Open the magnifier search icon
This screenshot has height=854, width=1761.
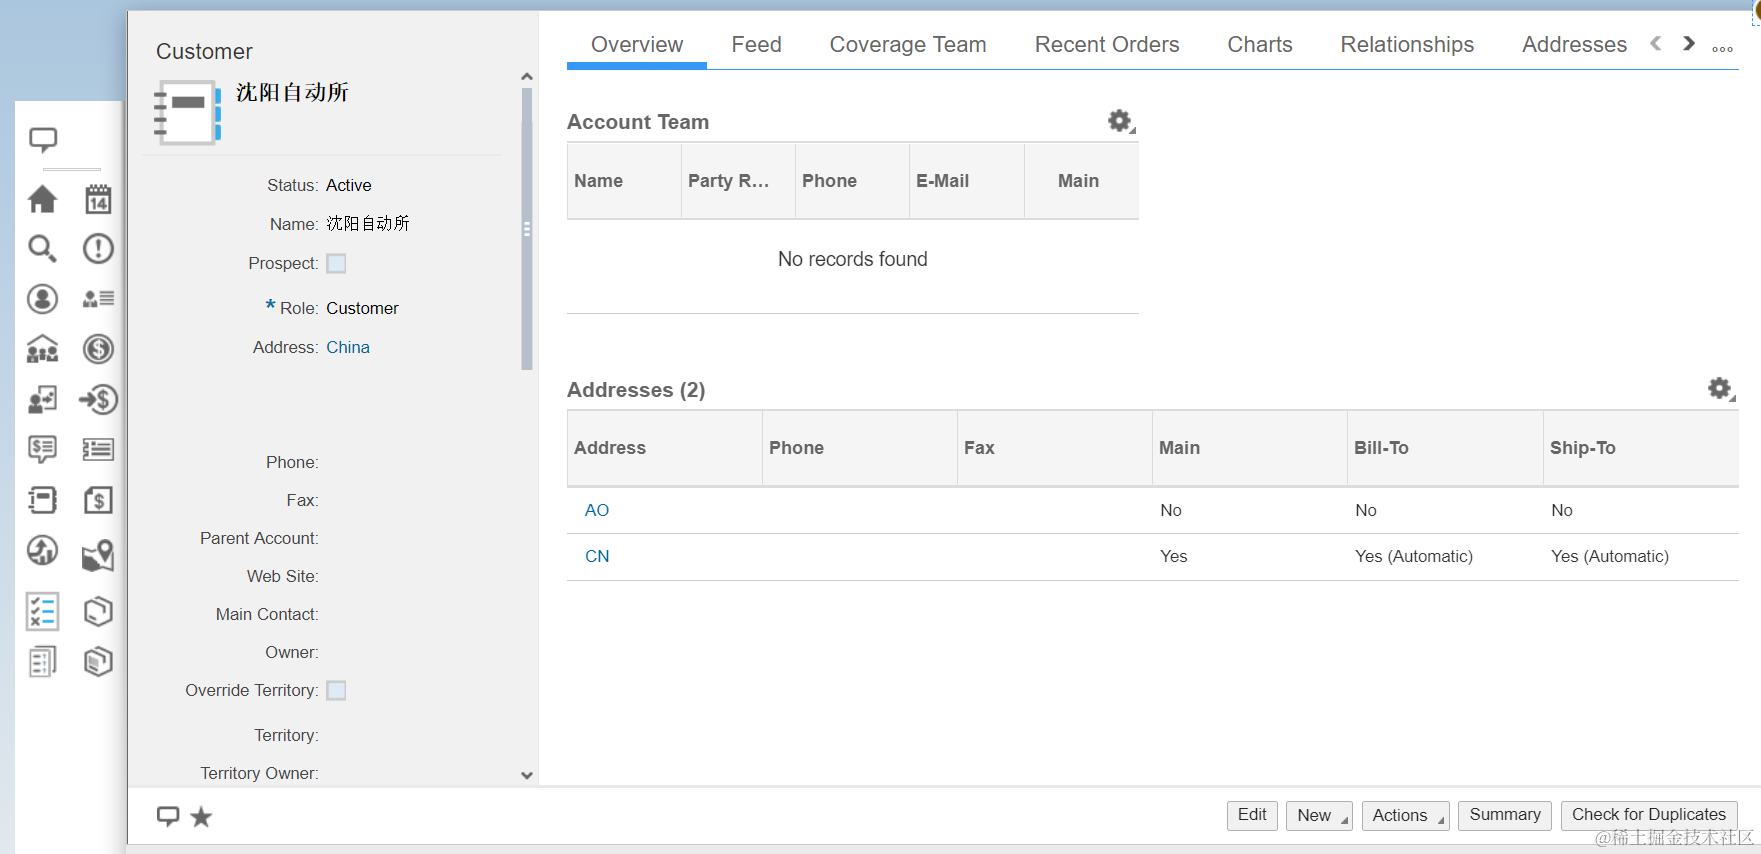(x=42, y=248)
